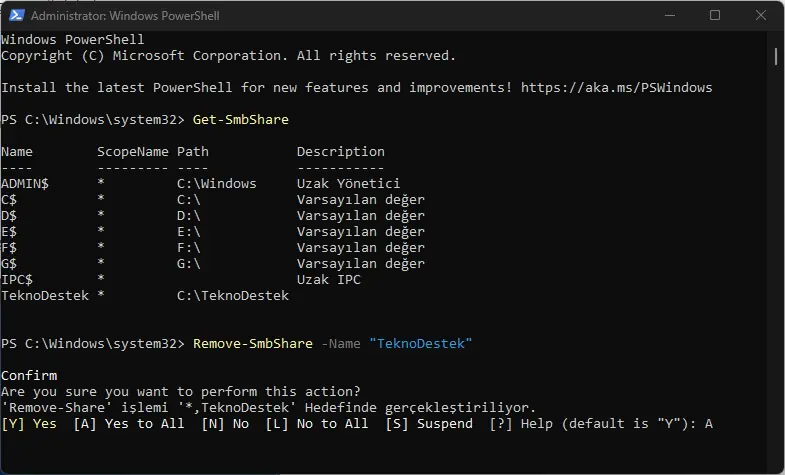
Task: Click the '[L] No to All' option
Action: tap(317, 424)
